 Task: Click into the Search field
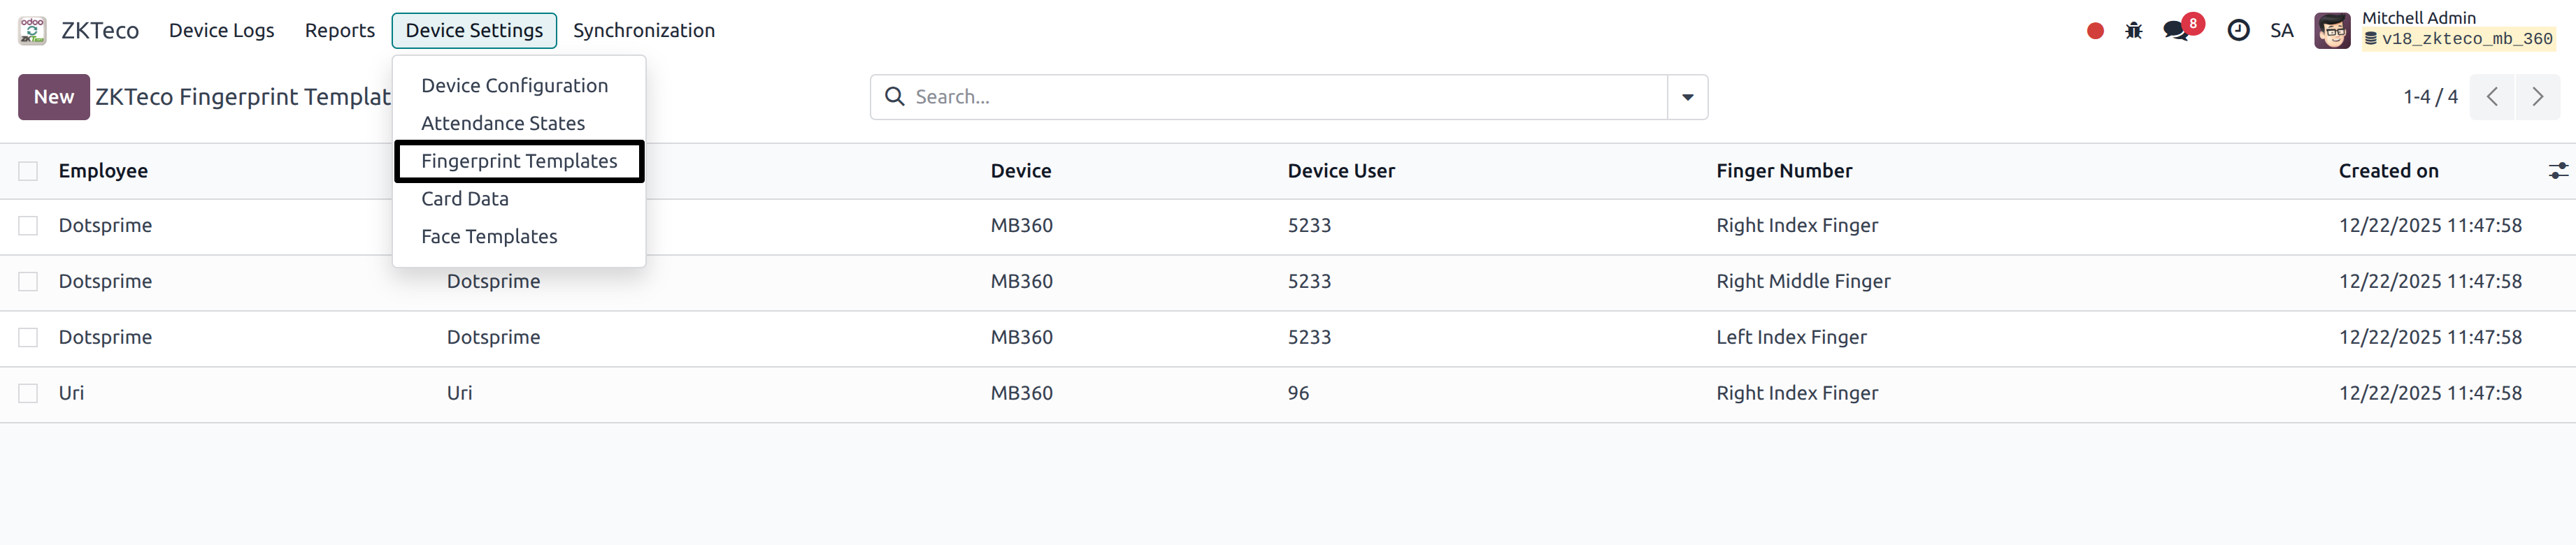(x=1280, y=97)
